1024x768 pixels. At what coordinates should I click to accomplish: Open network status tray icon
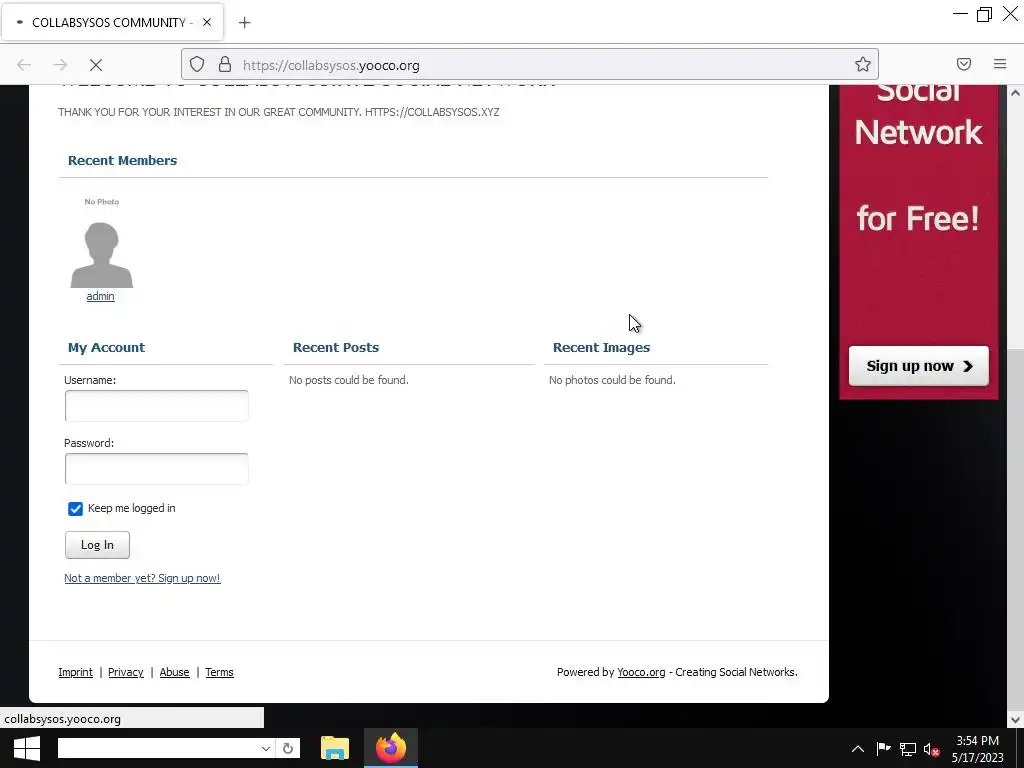click(908, 749)
